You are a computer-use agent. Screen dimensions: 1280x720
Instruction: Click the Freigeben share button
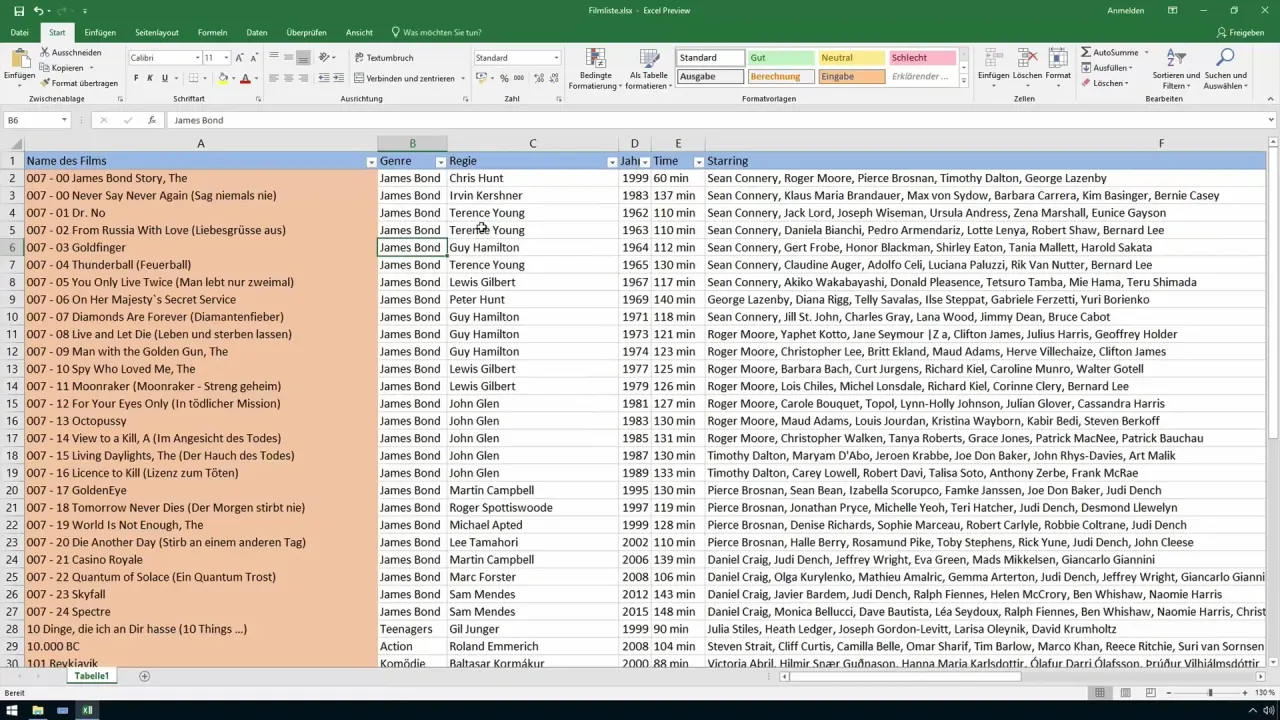click(x=1240, y=32)
